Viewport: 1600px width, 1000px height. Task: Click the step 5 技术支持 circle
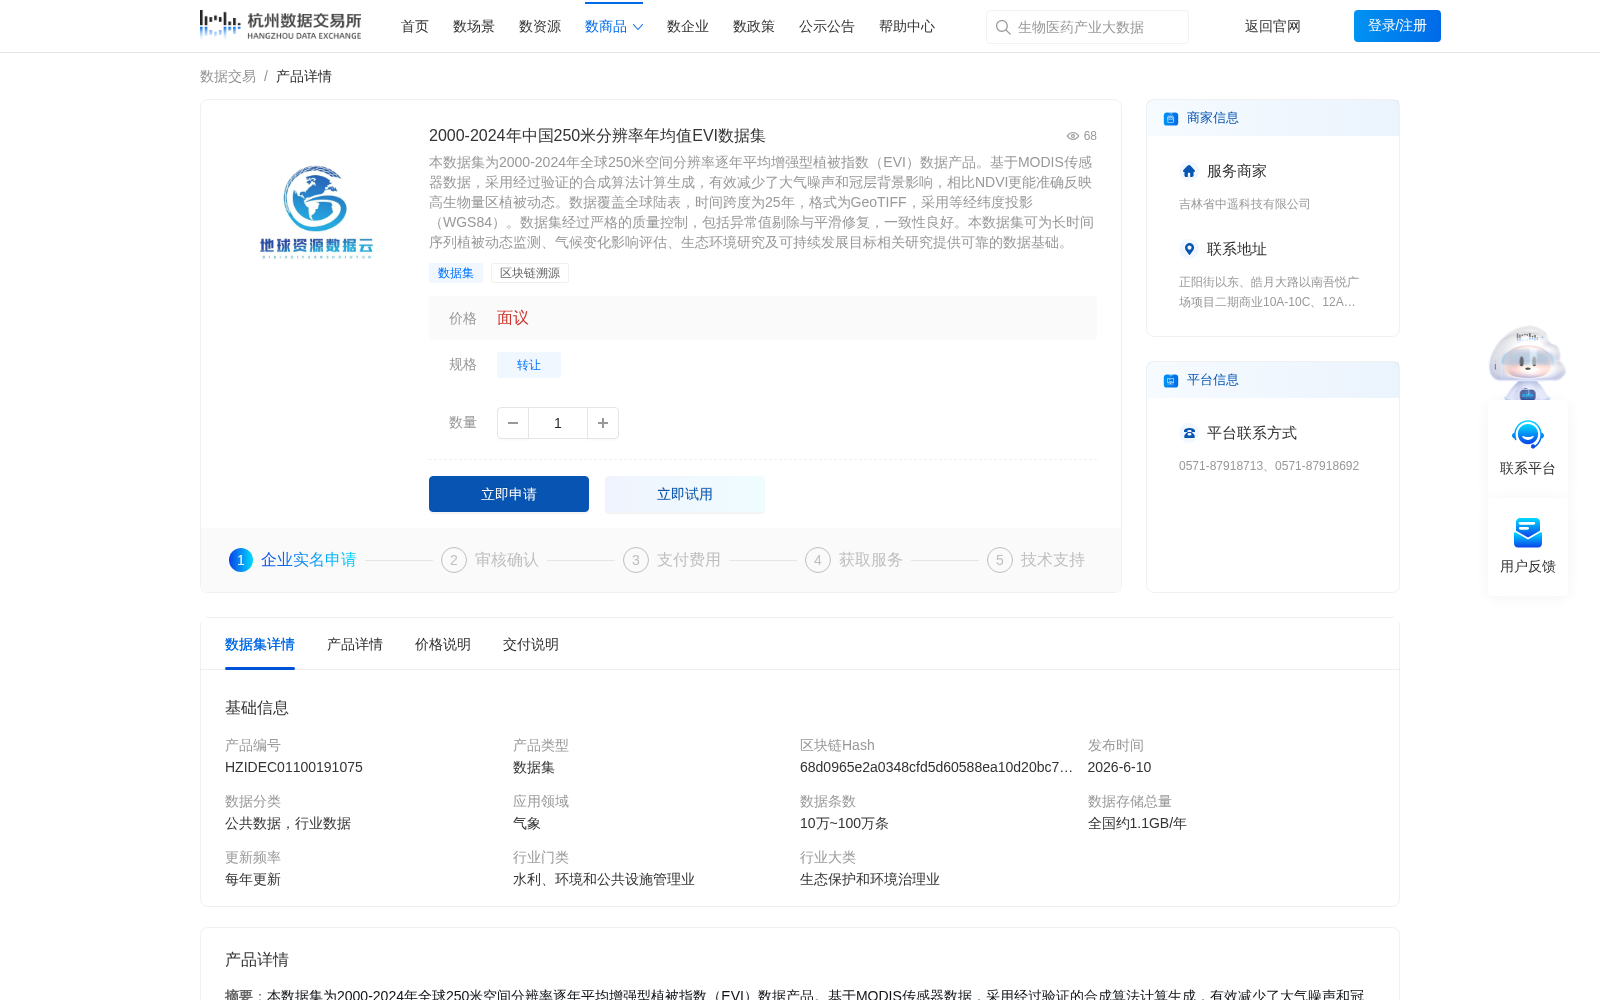click(x=1000, y=560)
